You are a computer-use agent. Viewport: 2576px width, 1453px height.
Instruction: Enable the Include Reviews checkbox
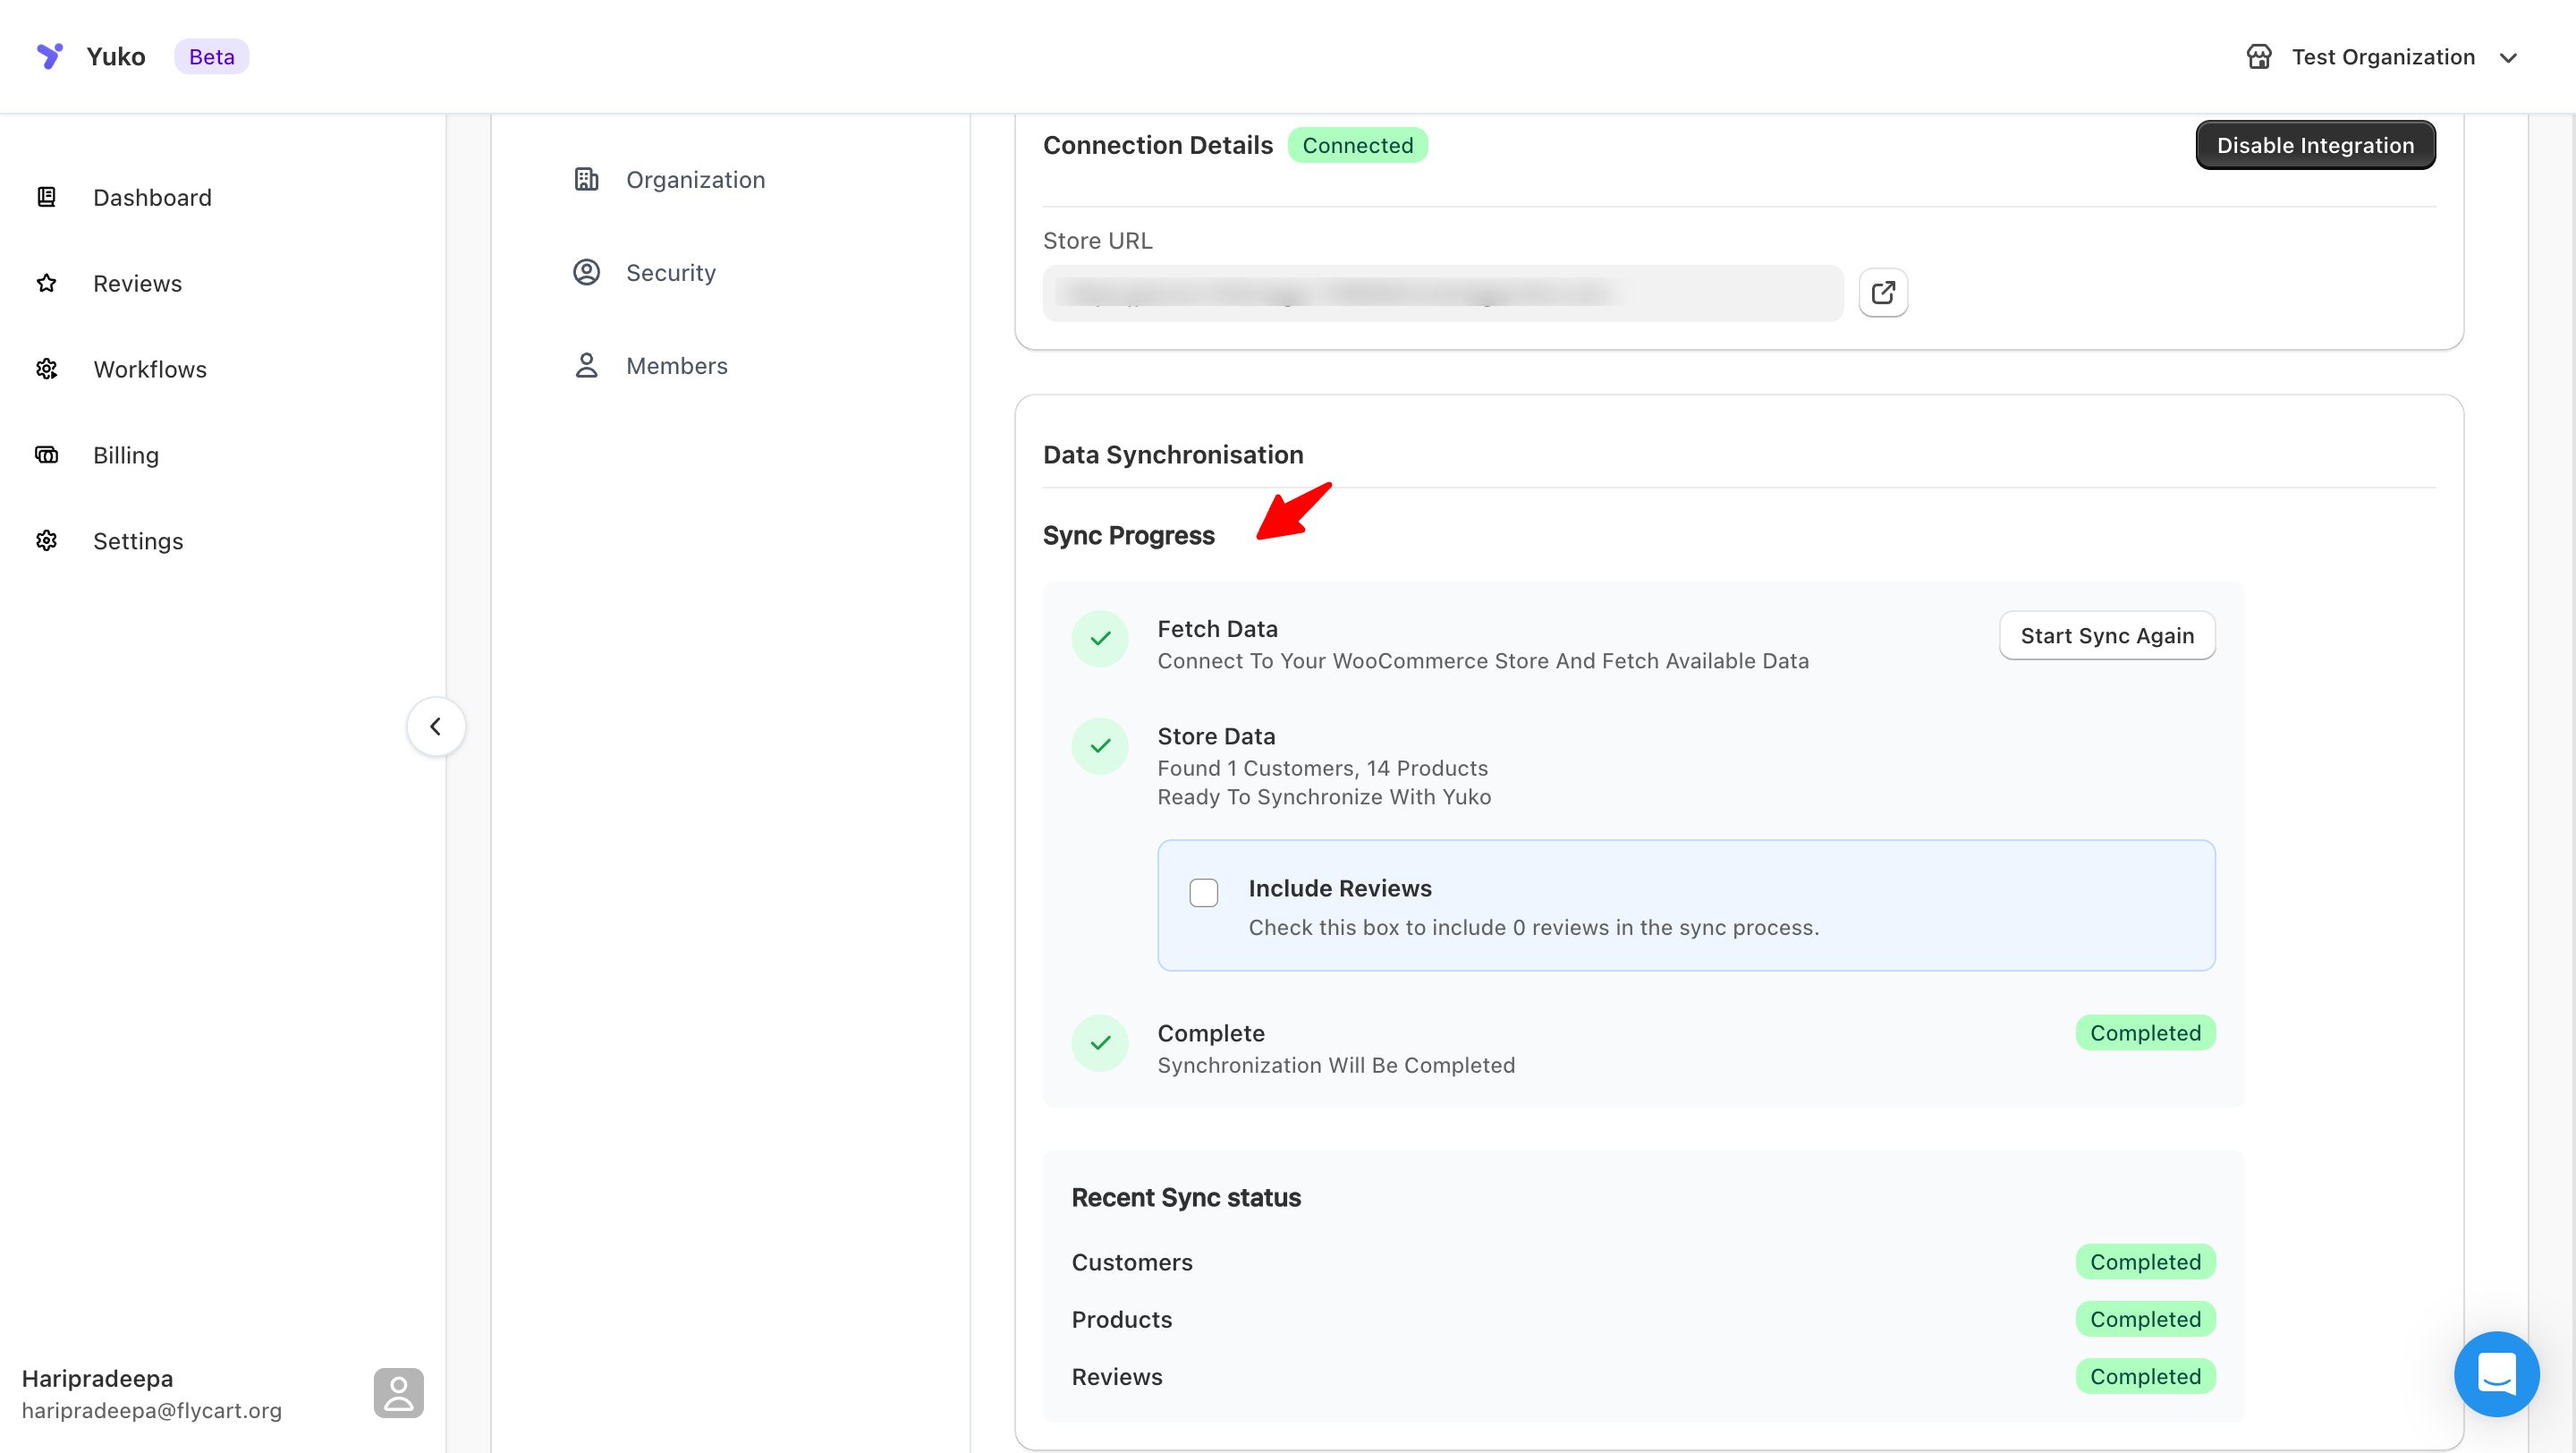pos(1203,892)
